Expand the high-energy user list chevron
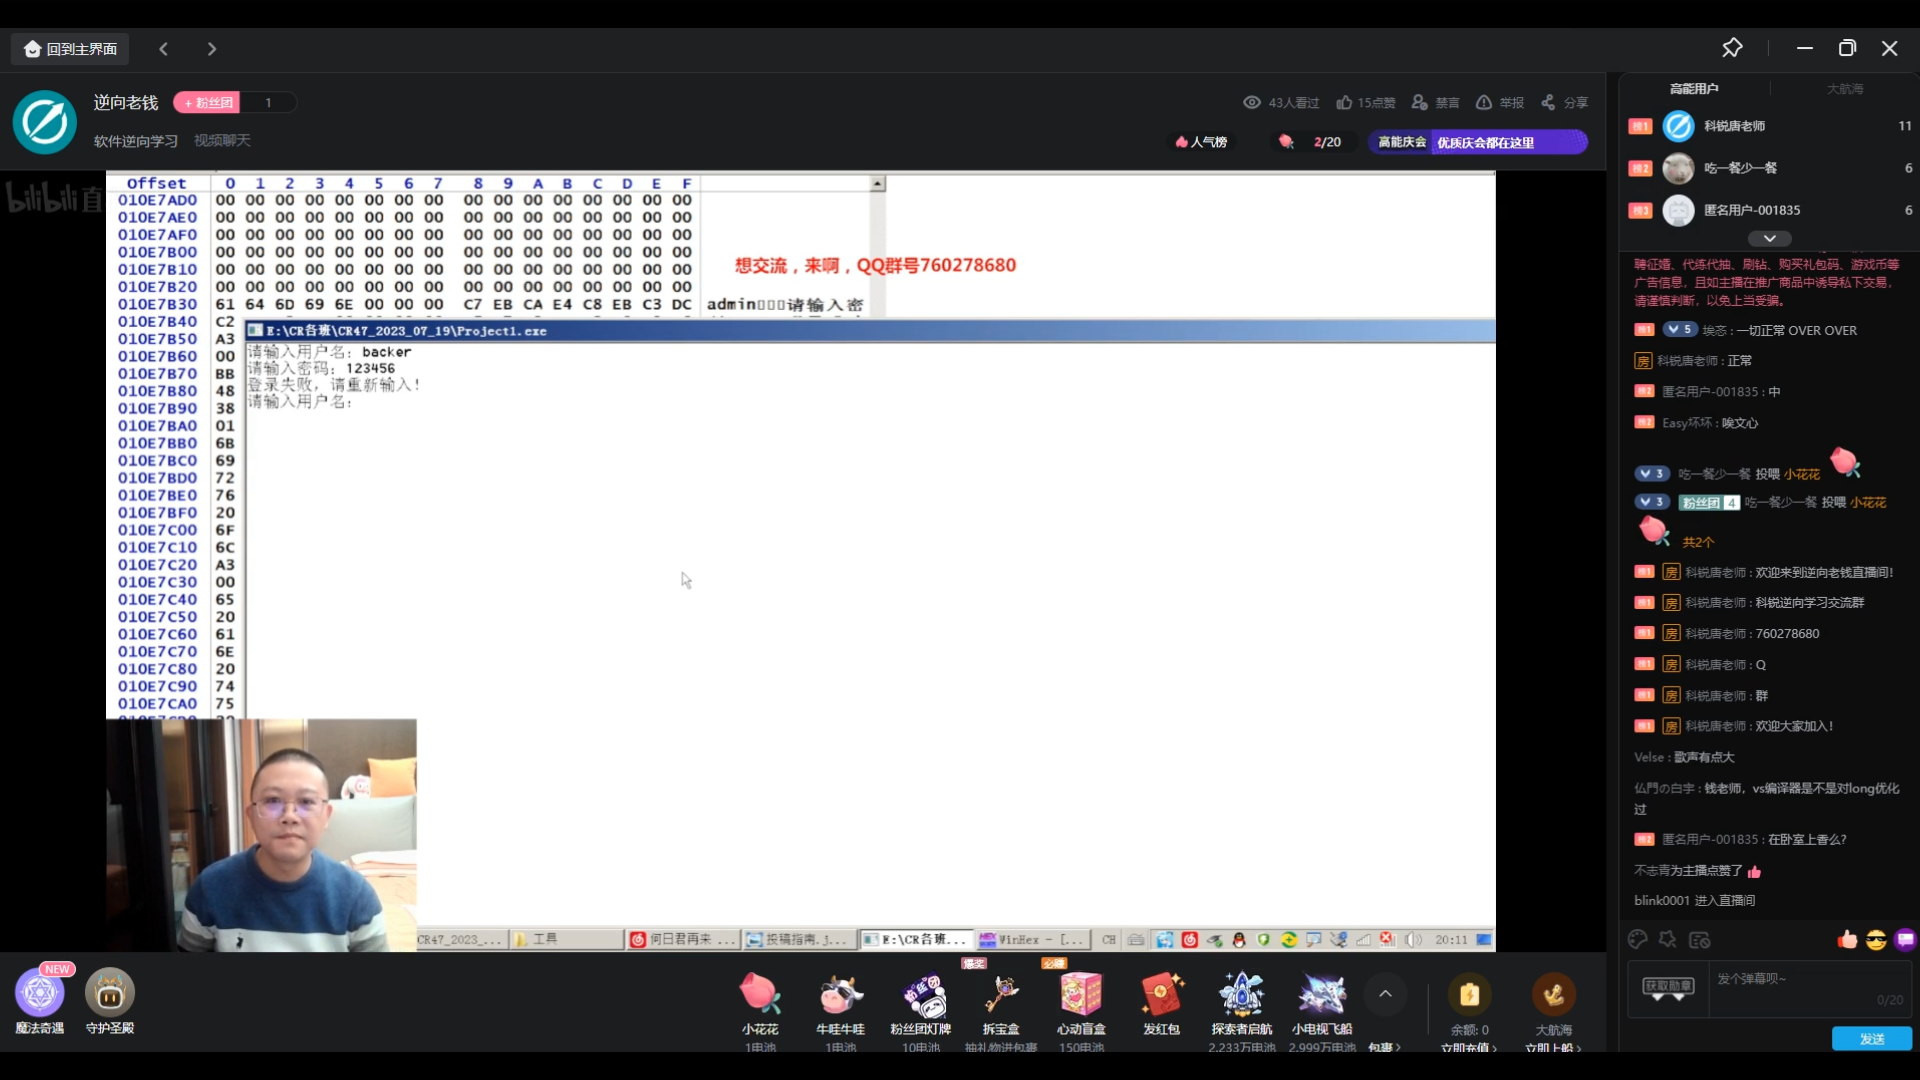Image resolution: width=1920 pixels, height=1080 pixels. [x=1769, y=238]
